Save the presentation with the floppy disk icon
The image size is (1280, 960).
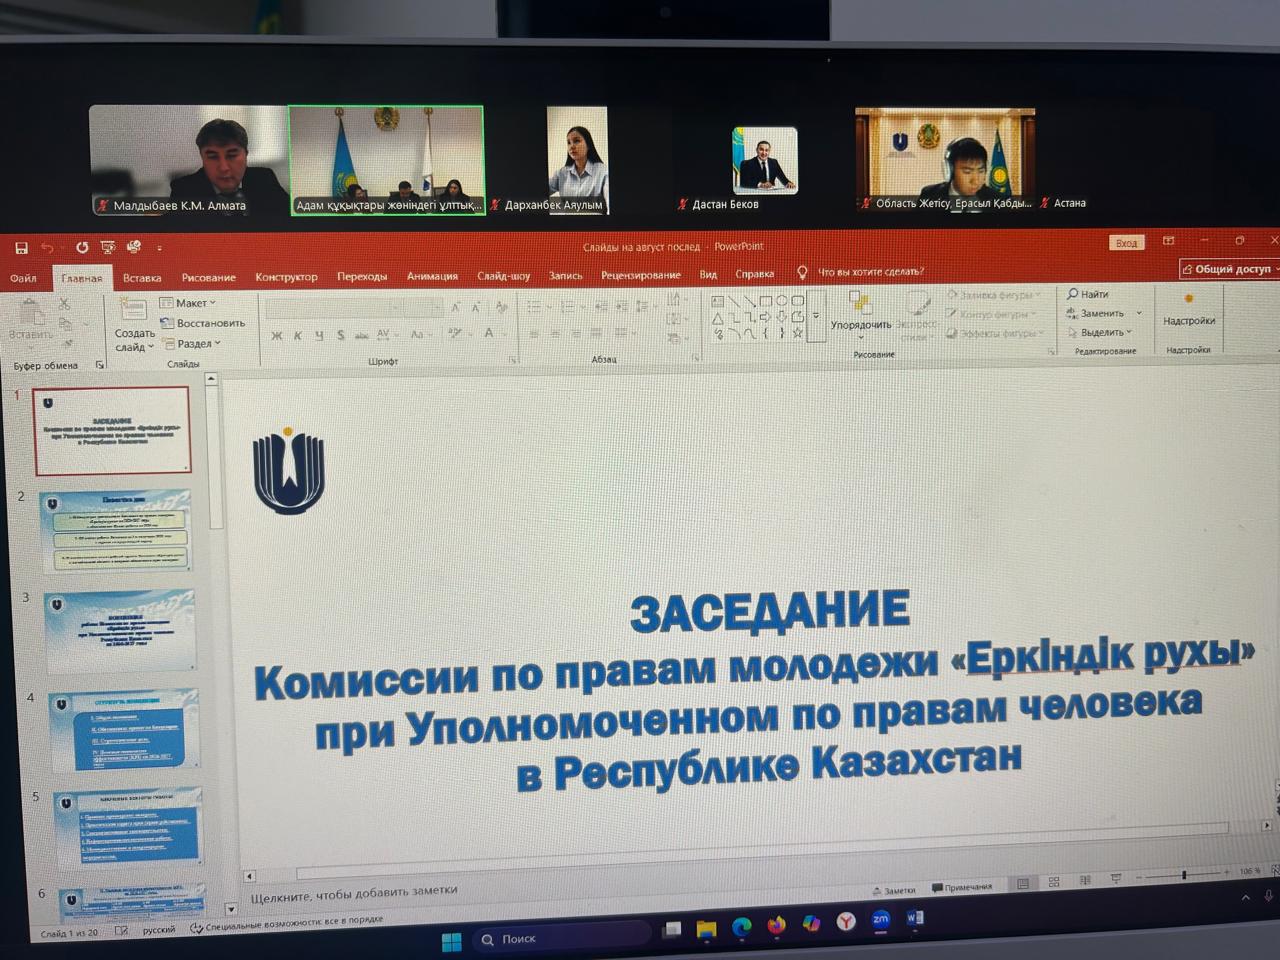(x=21, y=247)
